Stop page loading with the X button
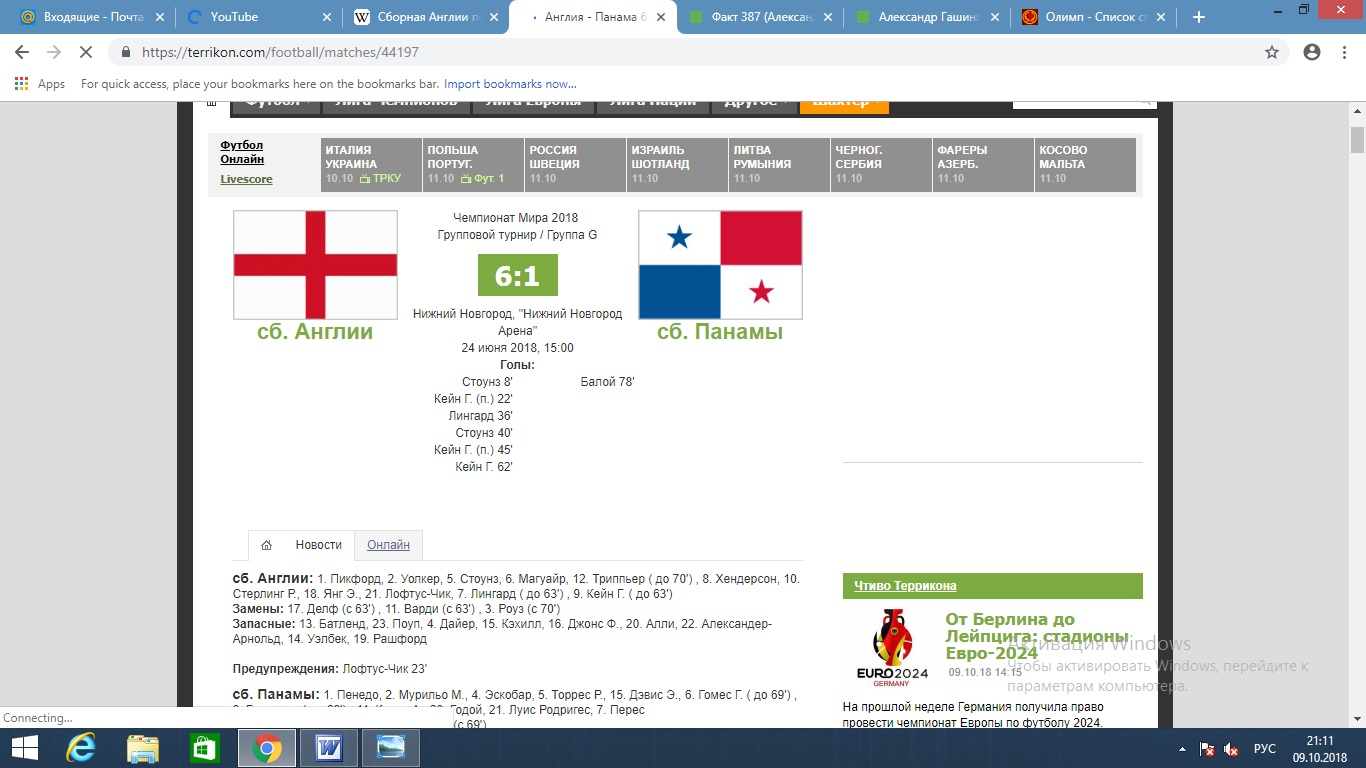The height and width of the screenshot is (768, 1366). (86, 52)
